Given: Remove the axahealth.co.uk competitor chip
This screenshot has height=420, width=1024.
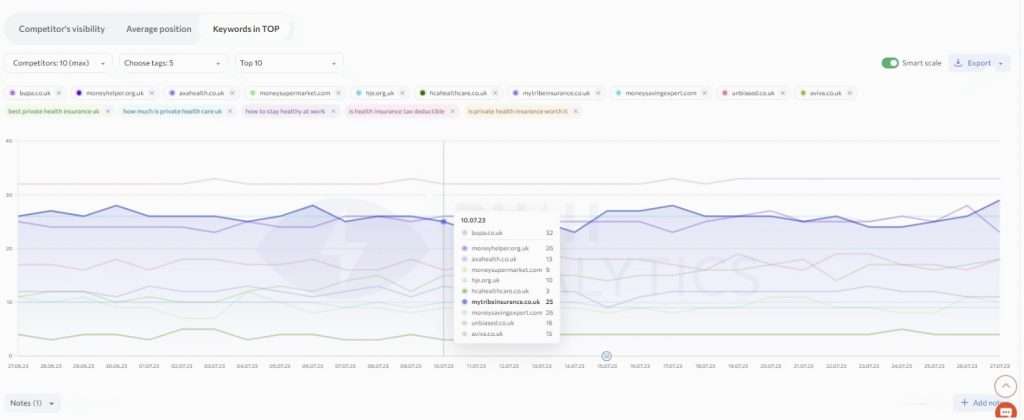Looking at the screenshot, I should pos(232,93).
